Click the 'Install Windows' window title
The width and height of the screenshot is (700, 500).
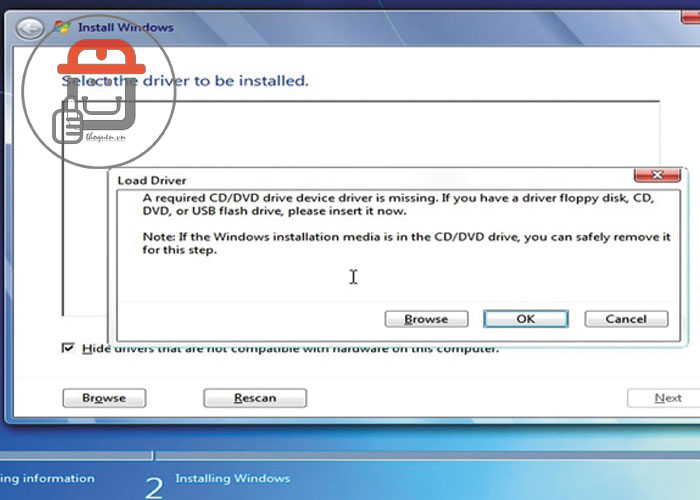[x=125, y=27]
